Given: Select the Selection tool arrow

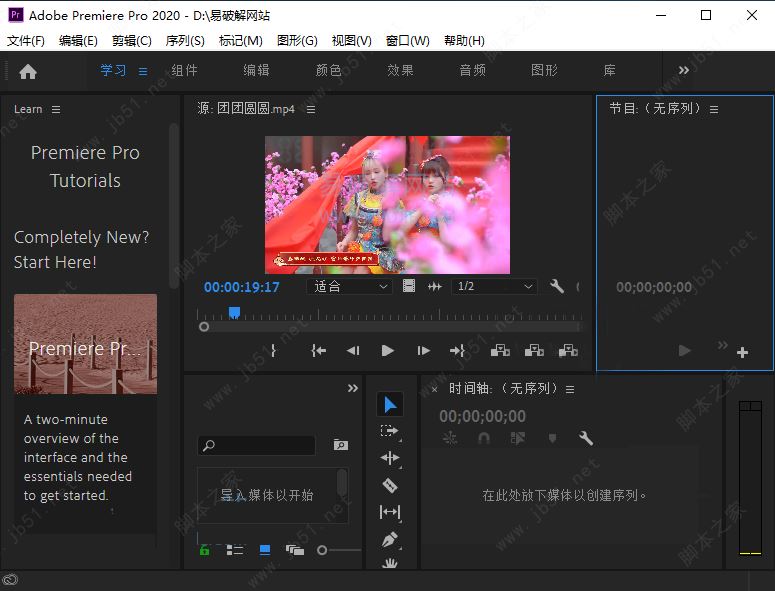Looking at the screenshot, I should pyautogui.click(x=390, y=405).
